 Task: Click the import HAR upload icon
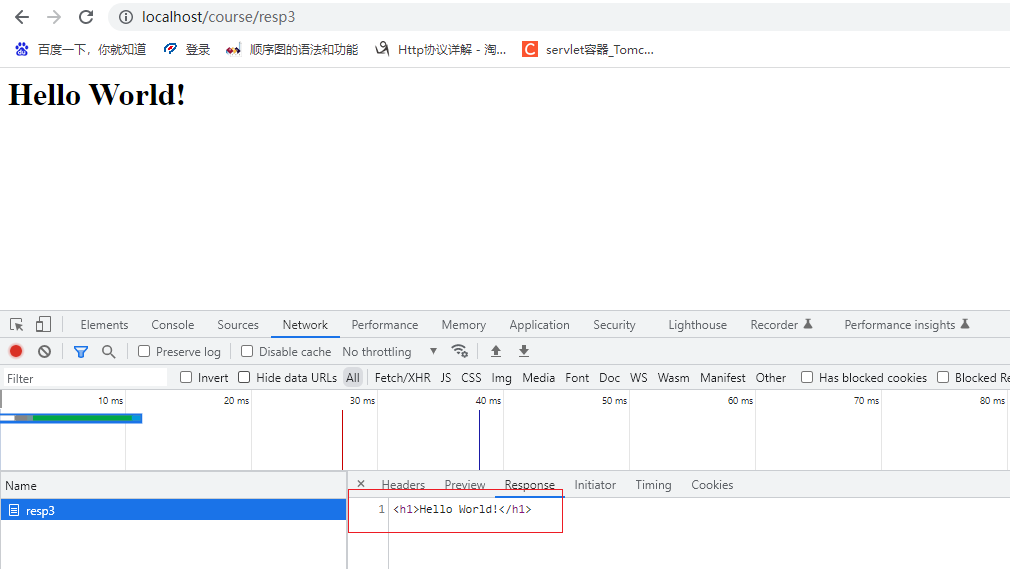(495, 352)
